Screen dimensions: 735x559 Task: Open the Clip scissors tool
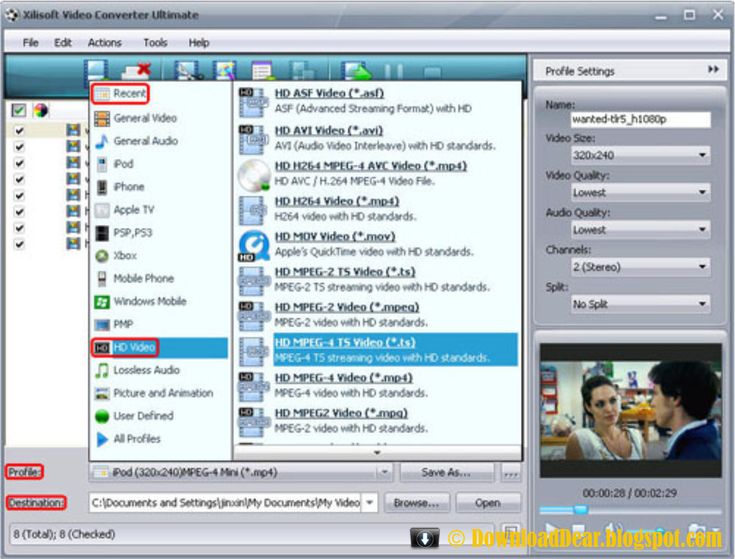pos(188,70)
